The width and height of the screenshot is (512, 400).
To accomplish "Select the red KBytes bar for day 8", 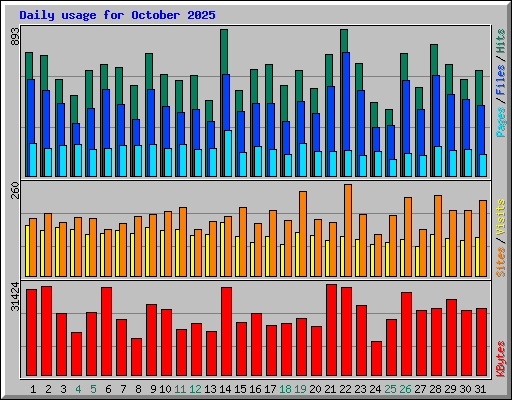I will (136, 357).
